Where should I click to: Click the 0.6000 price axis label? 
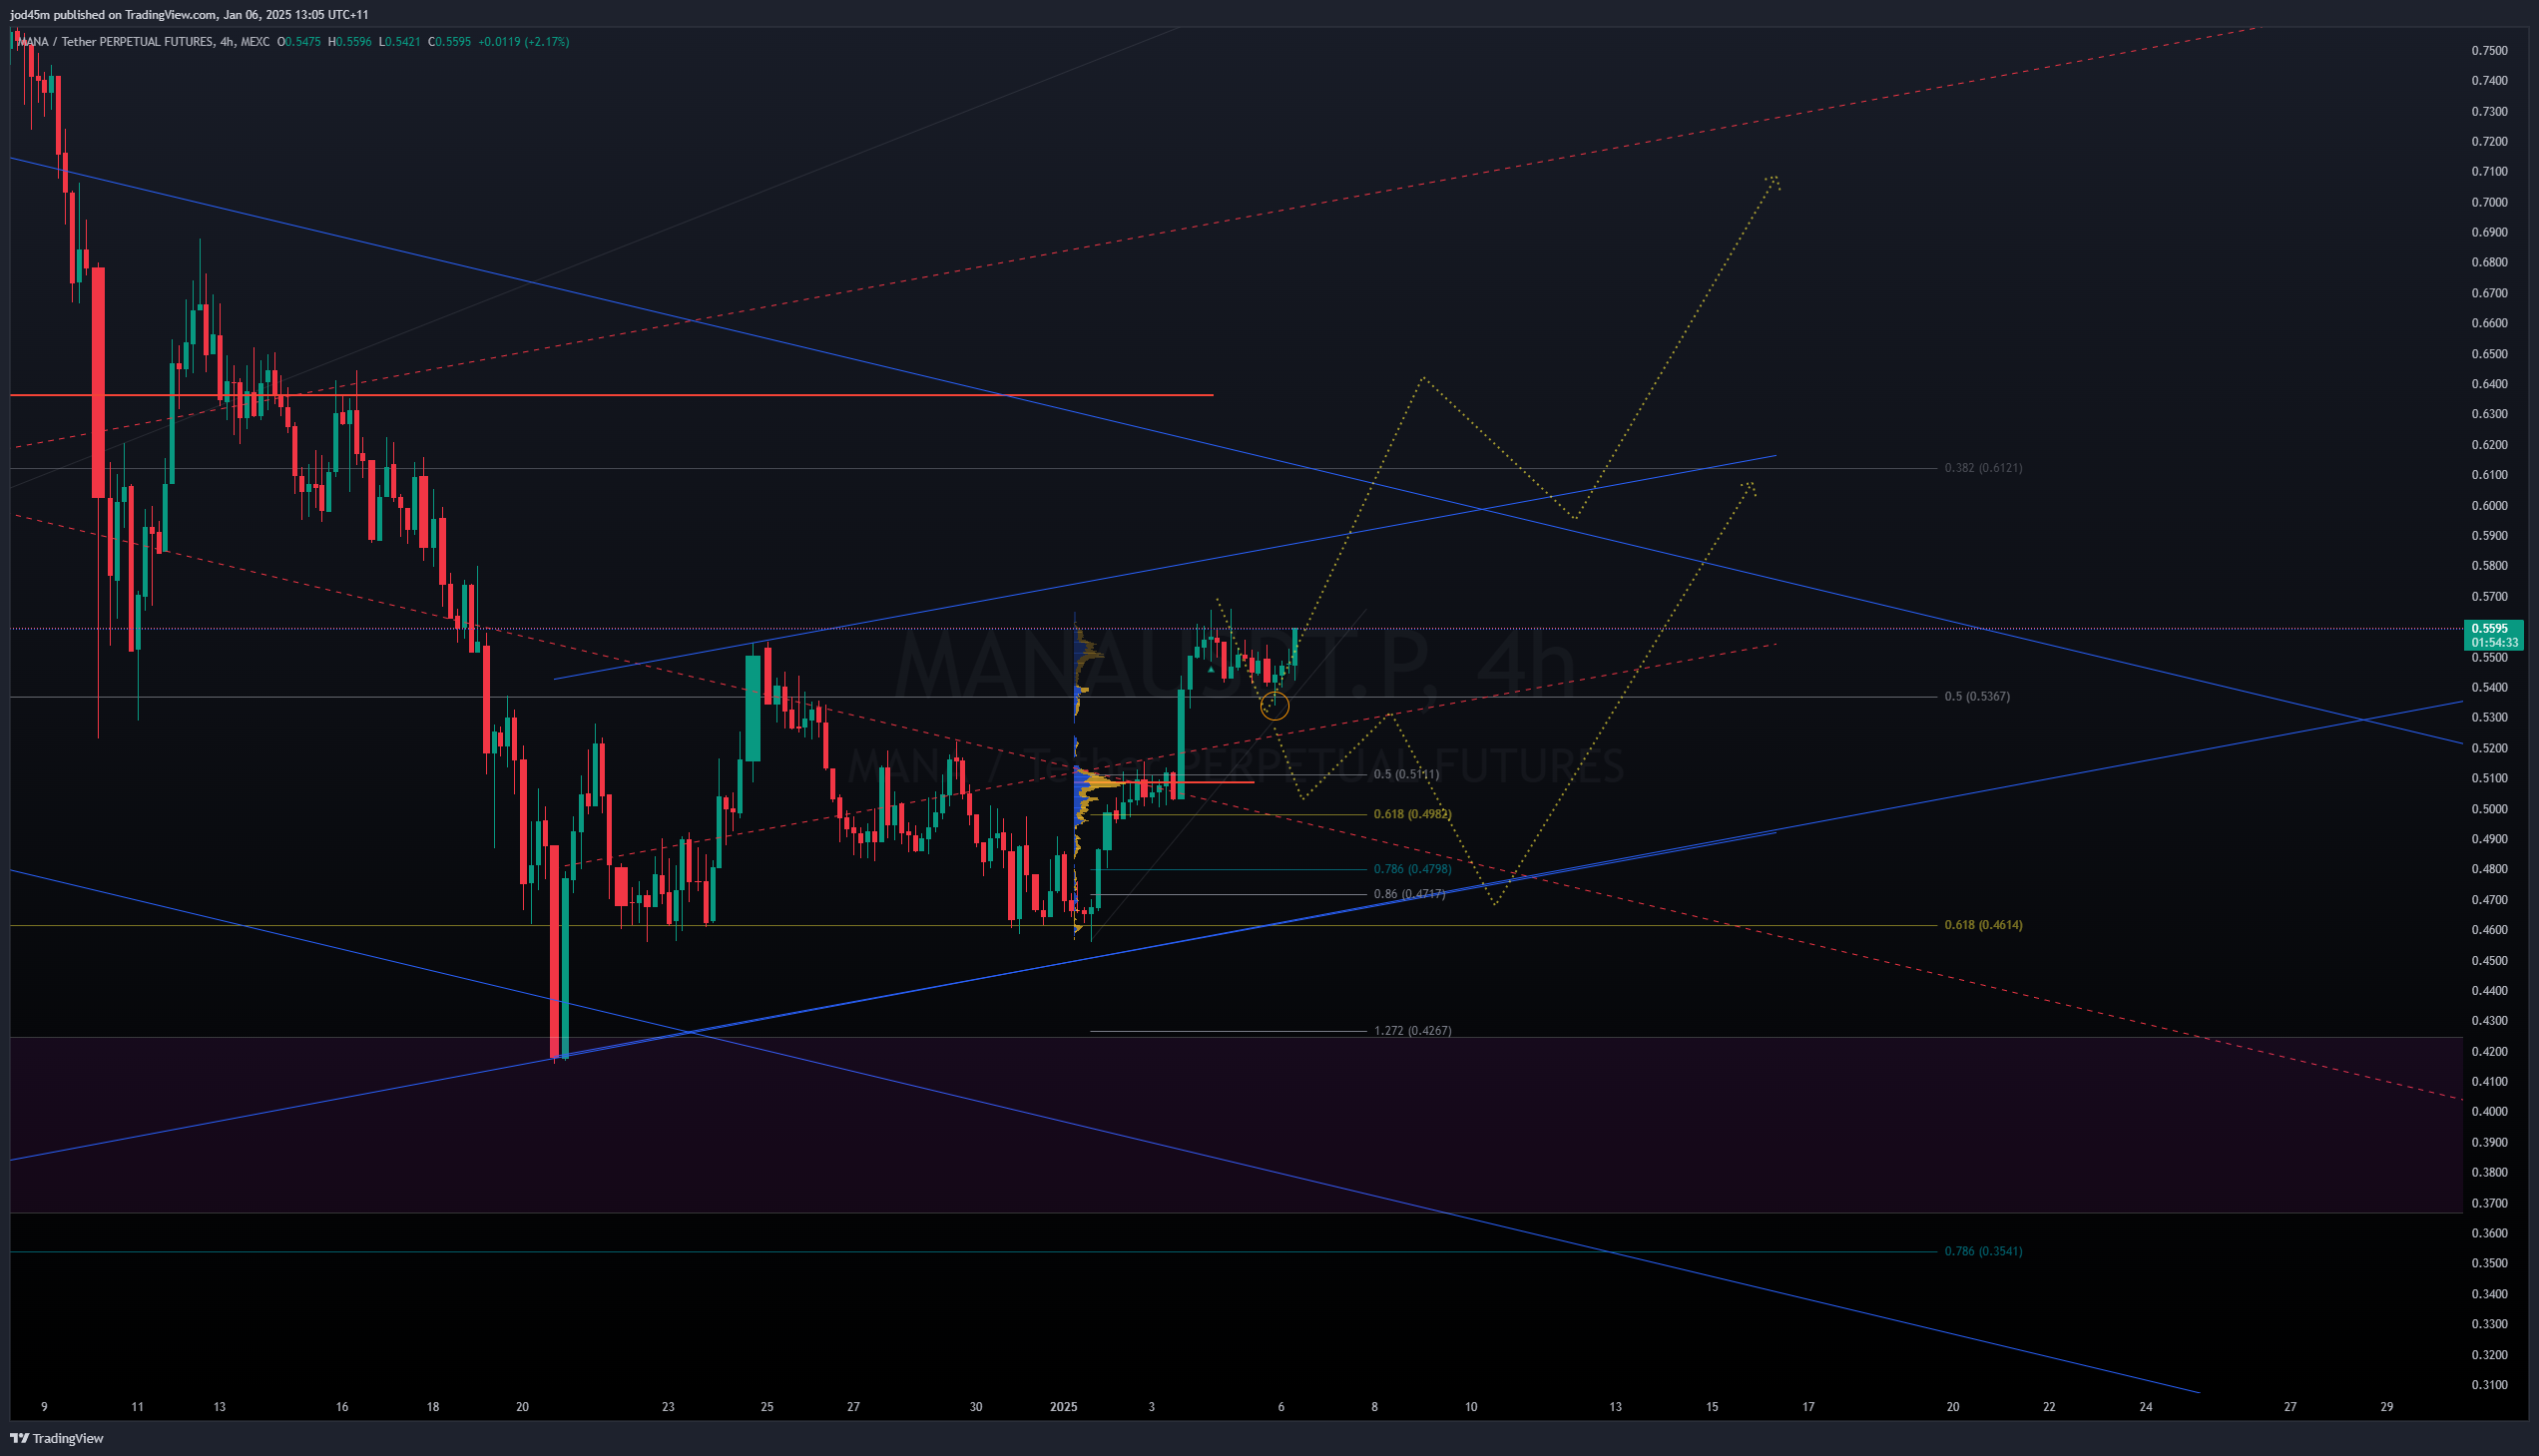[2489, 506]
